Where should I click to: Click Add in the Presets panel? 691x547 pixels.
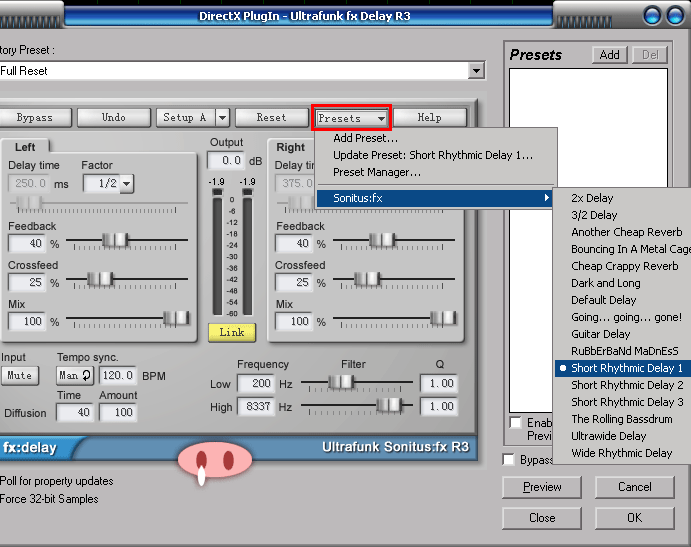click(x=610, y=55)
